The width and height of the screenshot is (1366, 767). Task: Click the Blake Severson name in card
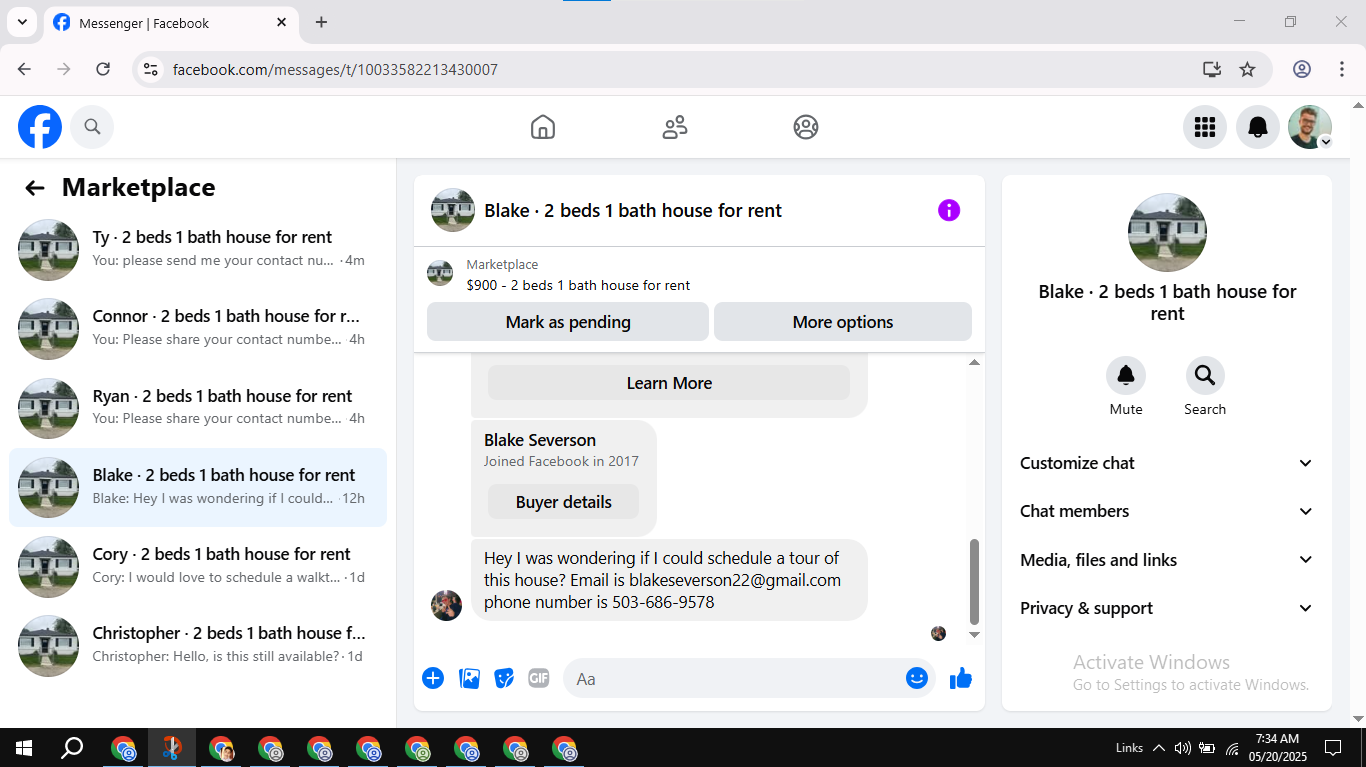(540, 440)
